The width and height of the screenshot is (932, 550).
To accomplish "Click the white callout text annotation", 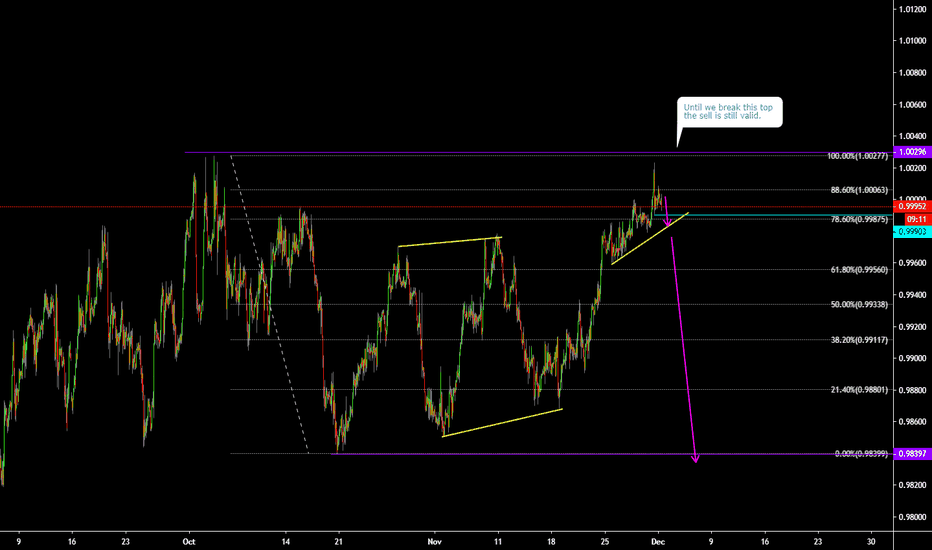I will (729, 111).
